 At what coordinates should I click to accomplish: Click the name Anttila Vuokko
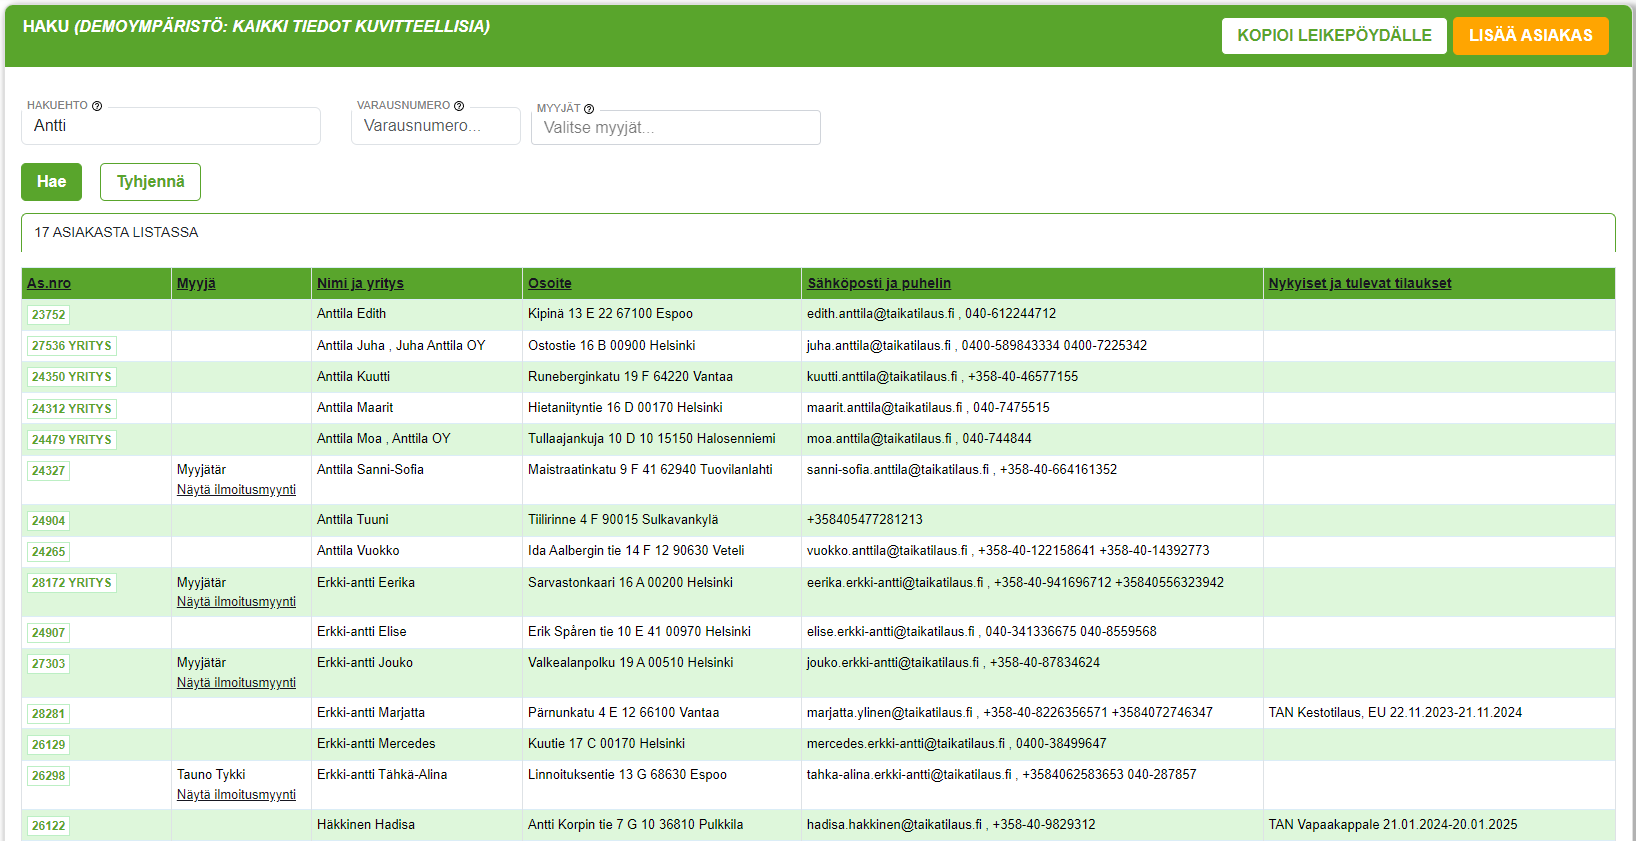coord(358,551)
